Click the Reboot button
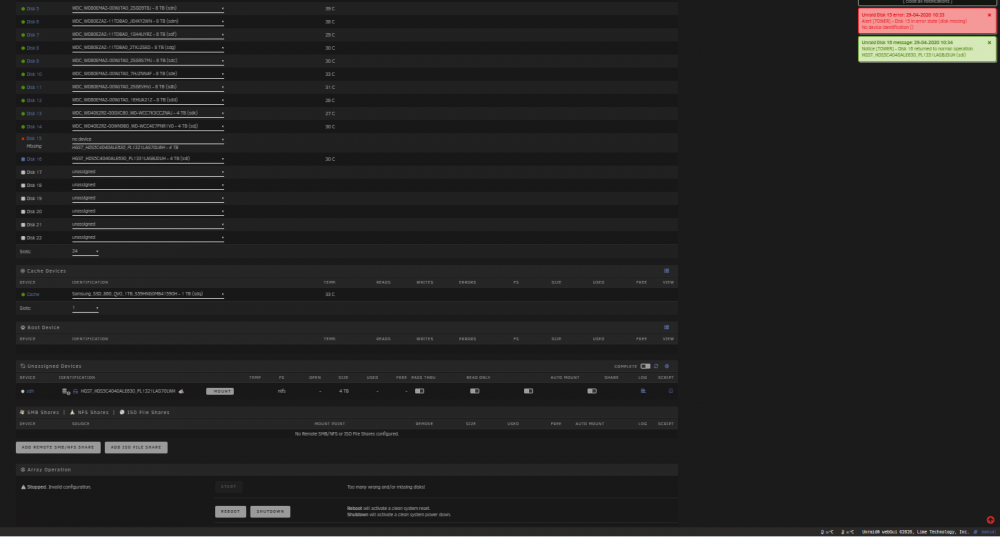The height and width of the screenshot is (539, 1000). [230, 512]
